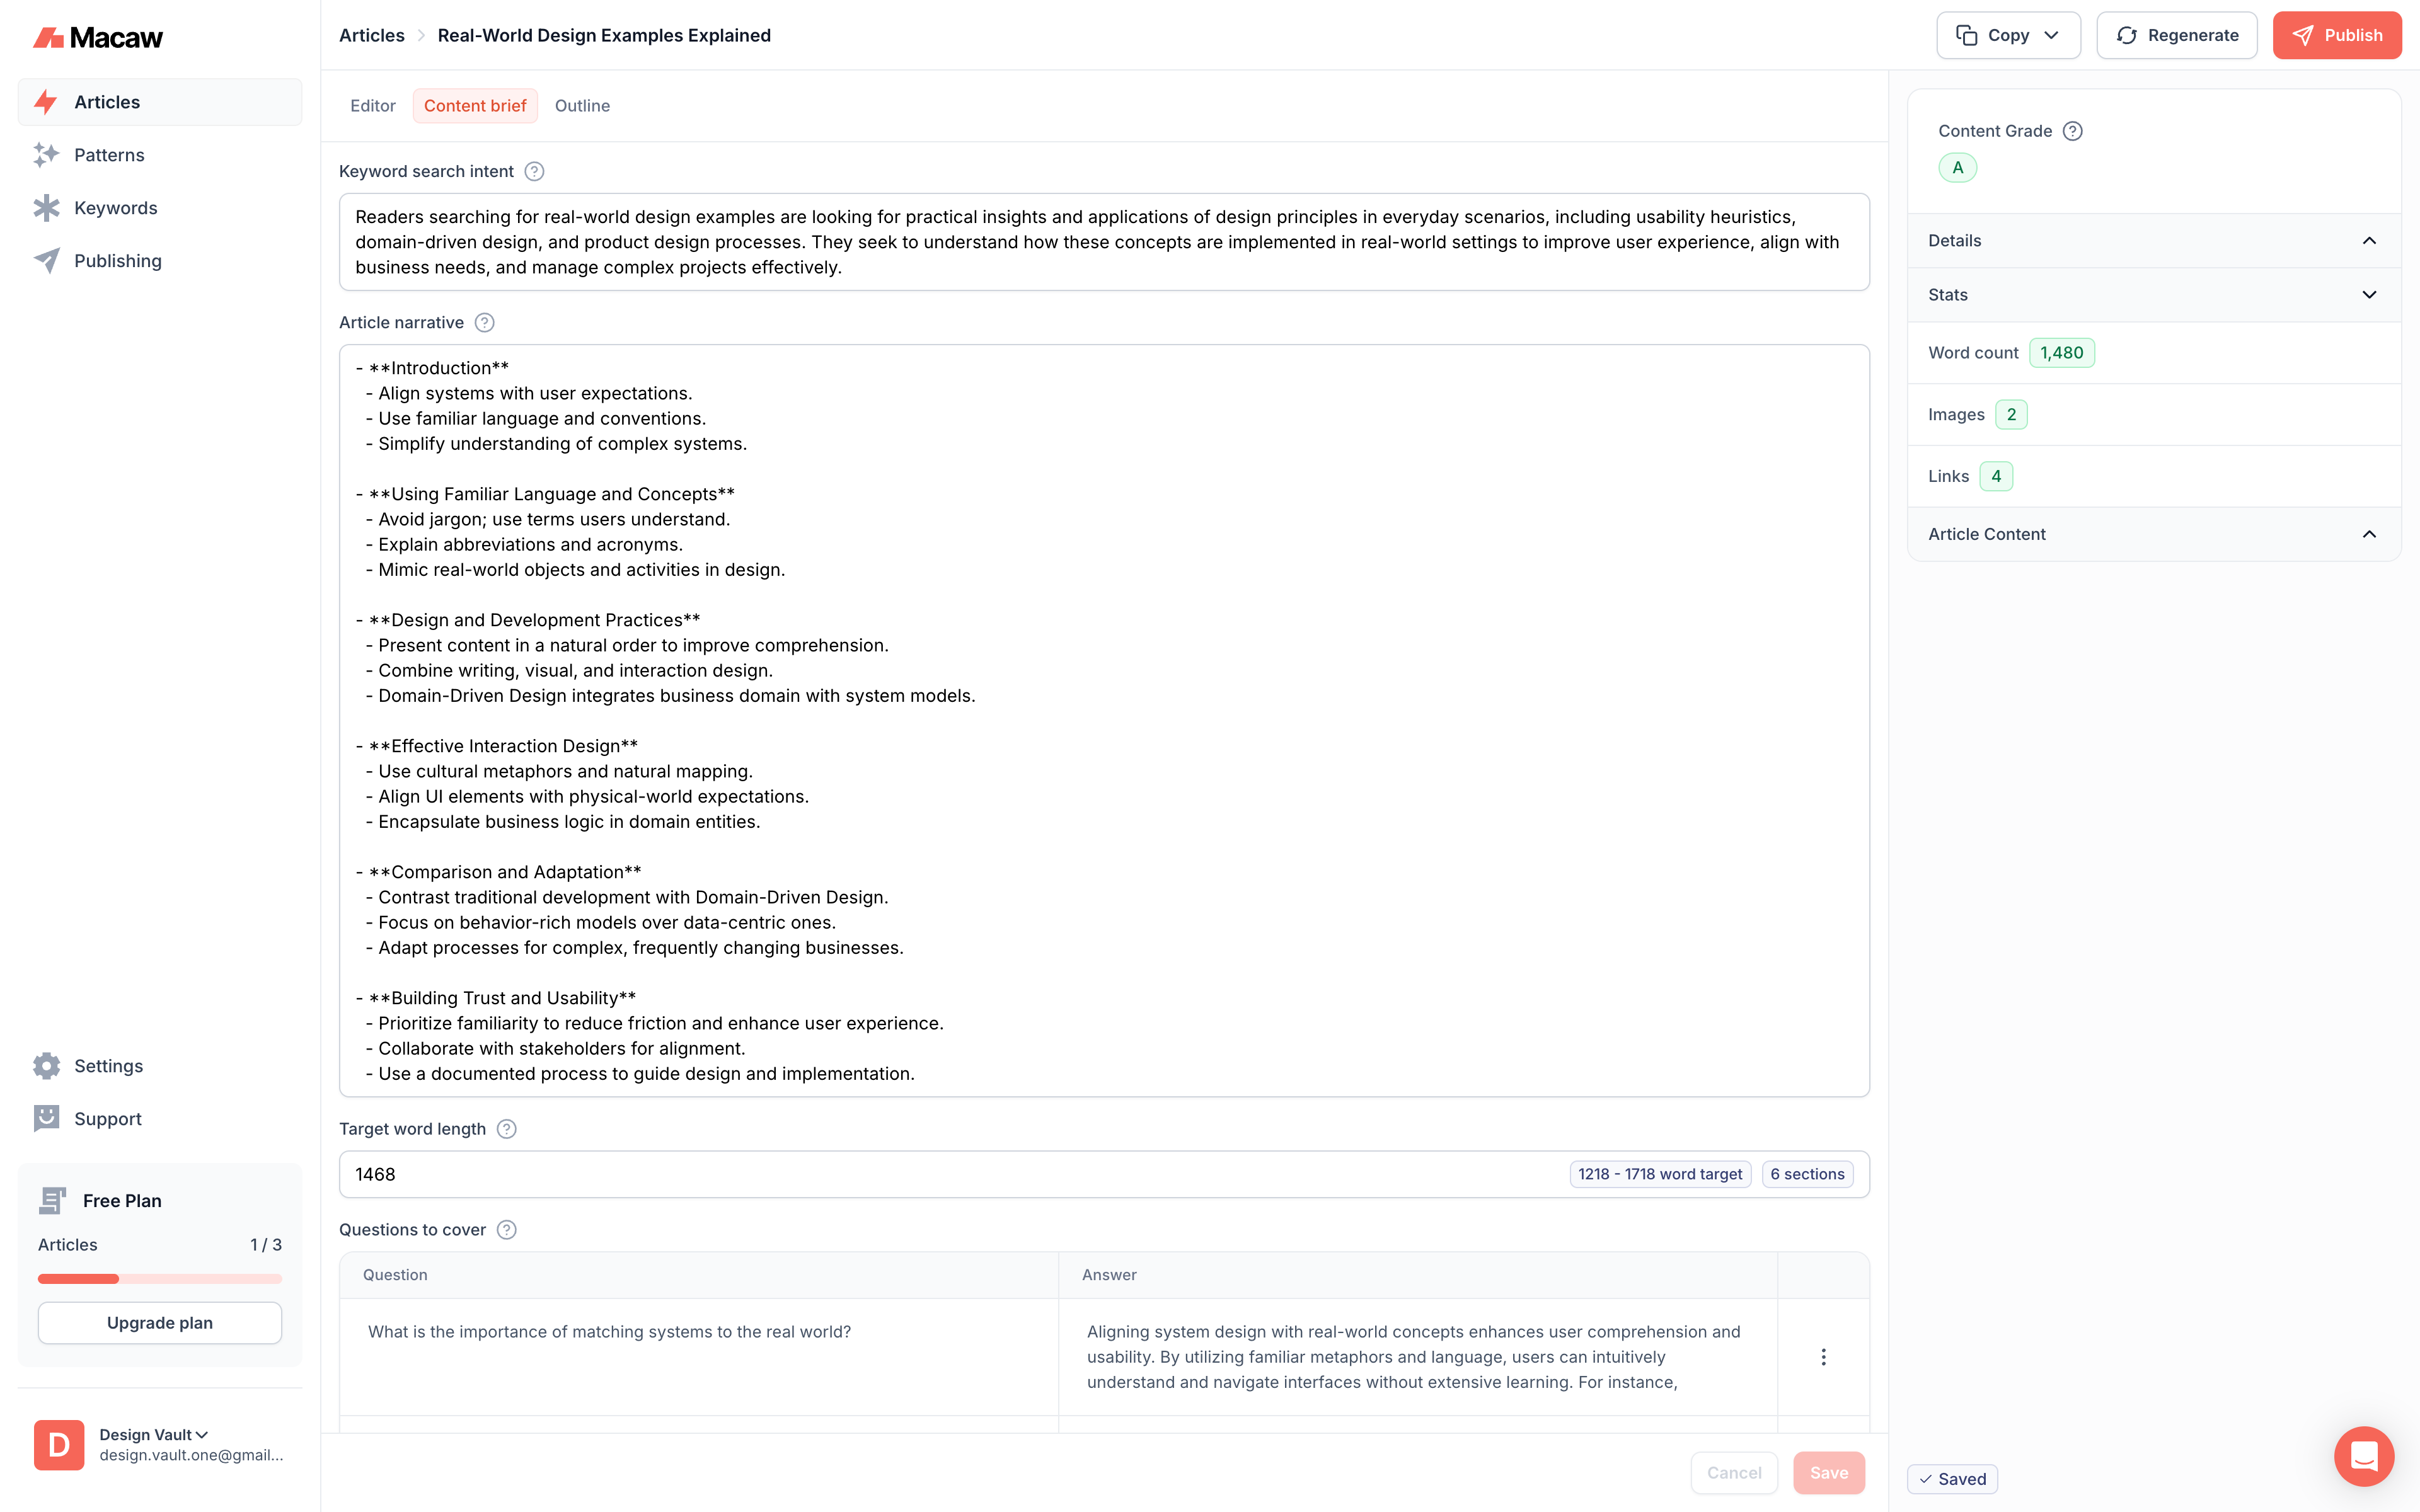Screen dimensions: 2420x1512
Task: Switch to the Outline tab
Action: click(582, 106)
